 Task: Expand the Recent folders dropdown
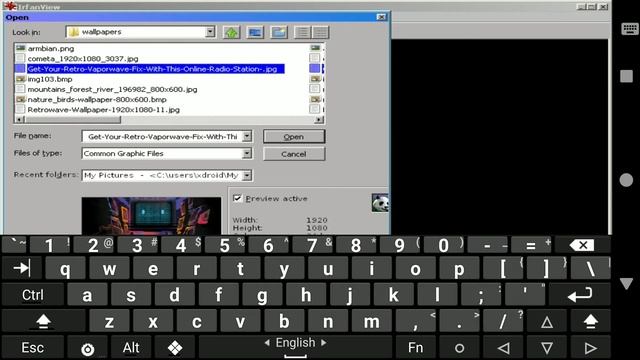point(247,175)
